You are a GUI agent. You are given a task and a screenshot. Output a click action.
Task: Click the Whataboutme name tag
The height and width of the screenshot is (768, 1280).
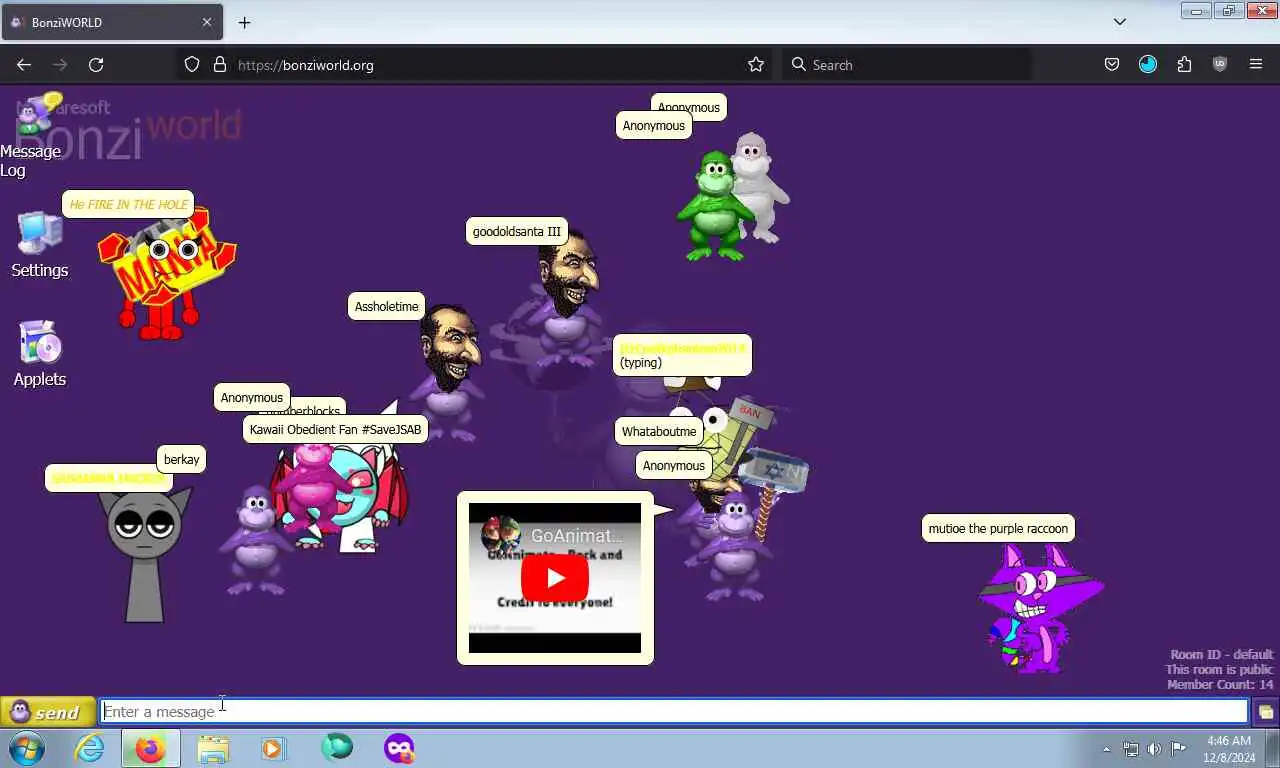pyautogui.click(x=659, y=431)
